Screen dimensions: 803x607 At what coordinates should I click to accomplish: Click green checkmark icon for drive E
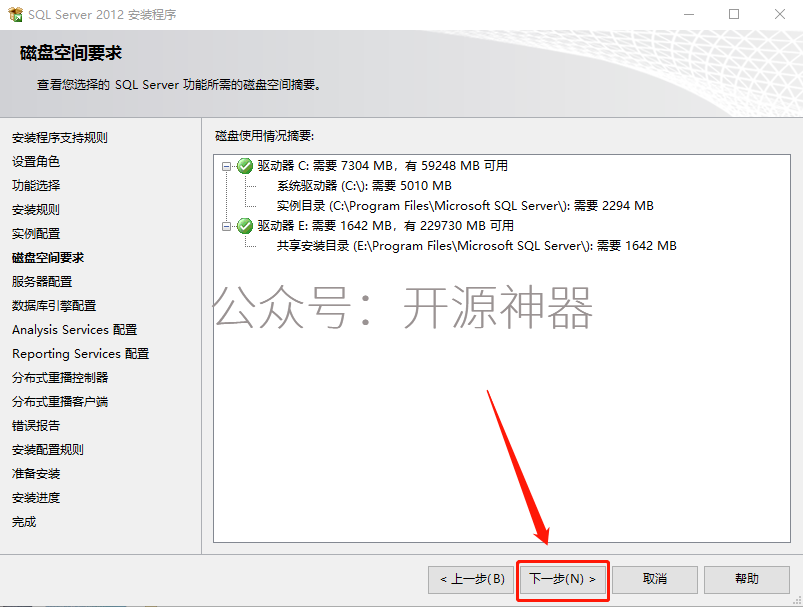click(x=245, y=226)
